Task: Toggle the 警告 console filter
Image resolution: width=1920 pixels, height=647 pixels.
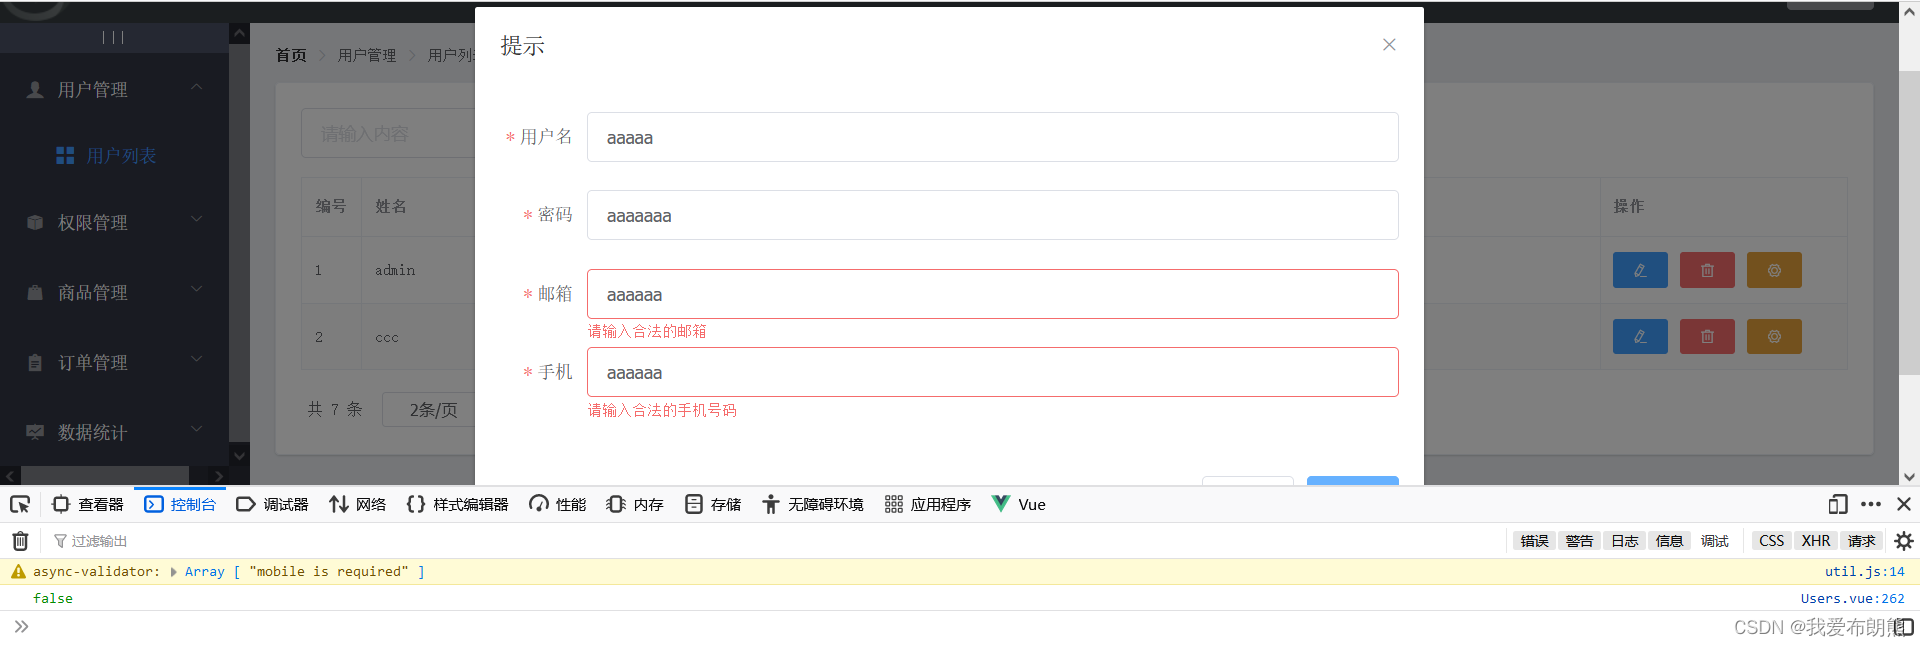Action: pos(1579,541)
